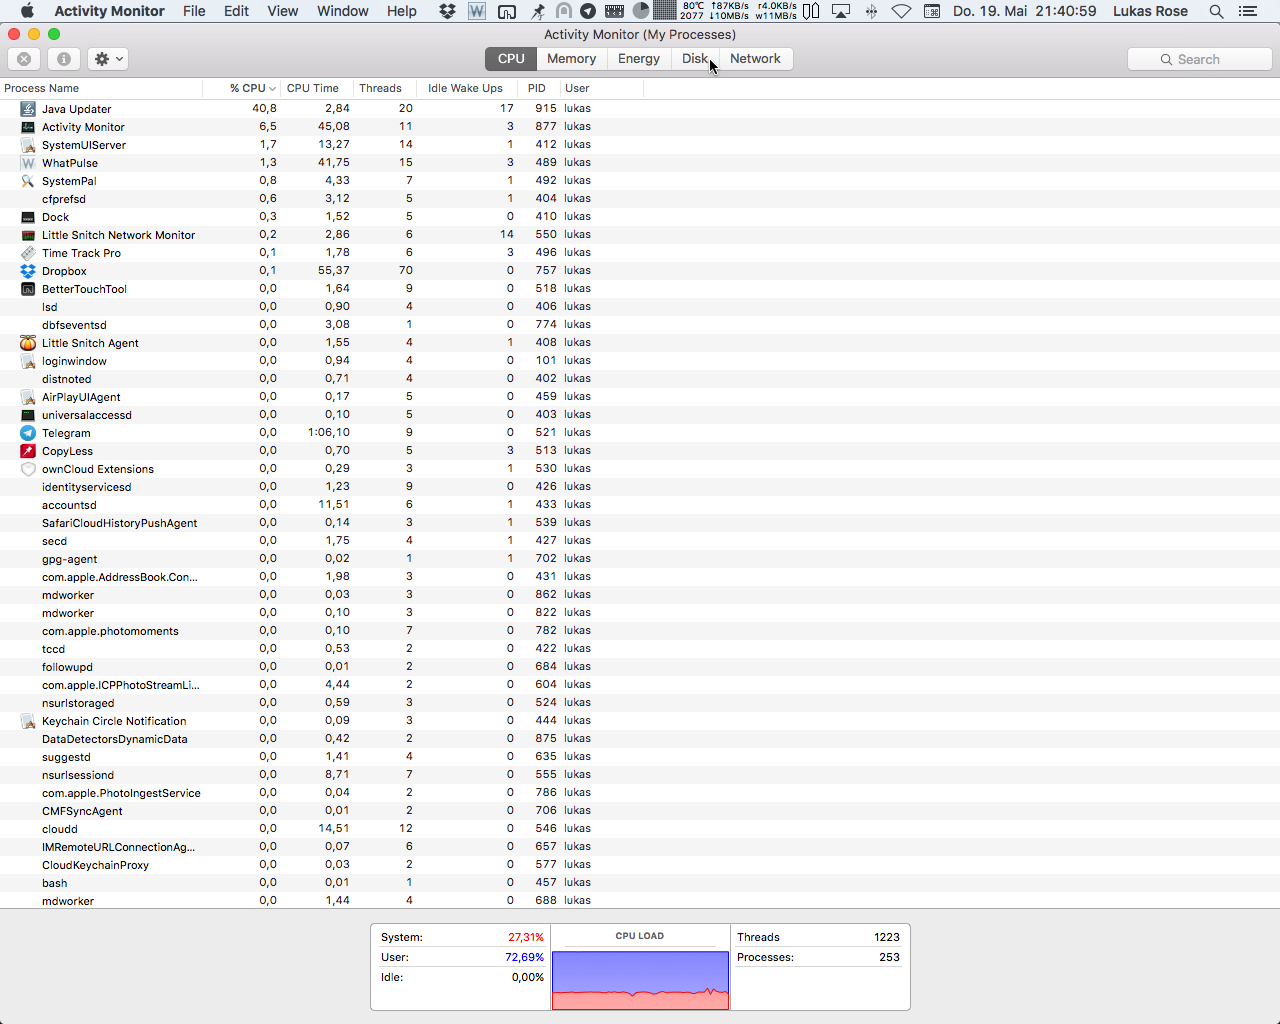Click the CPU Load graph
This screenshot has width=1280, height=1024.
click(640, 979)
